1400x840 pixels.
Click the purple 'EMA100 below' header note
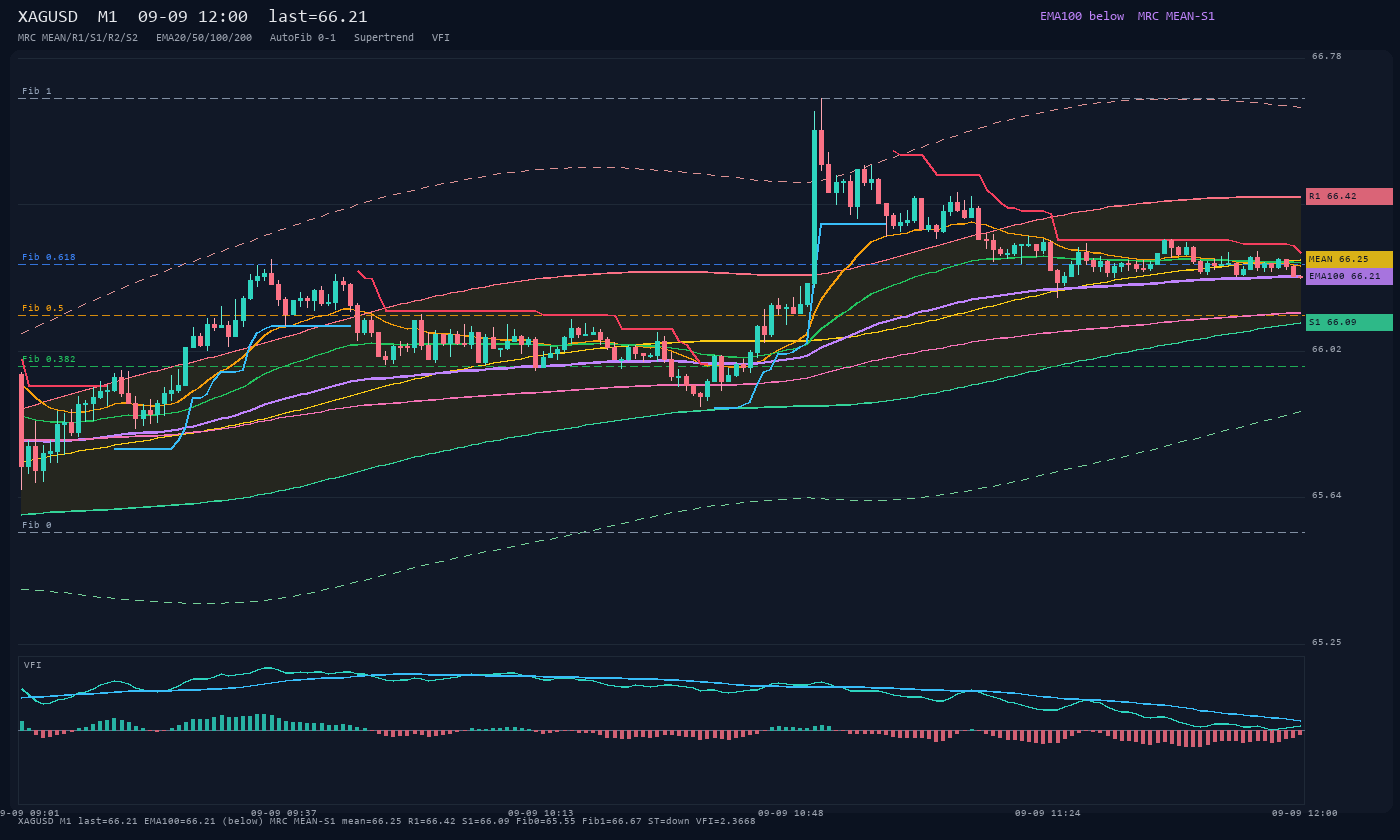(1082, 16)
